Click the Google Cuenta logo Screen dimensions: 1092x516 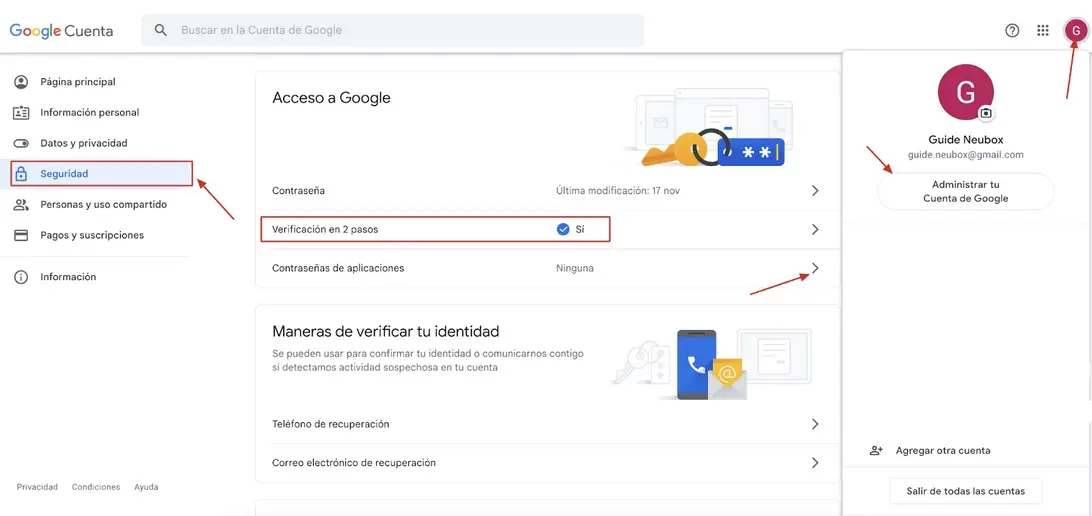click(x=61, y=31)
